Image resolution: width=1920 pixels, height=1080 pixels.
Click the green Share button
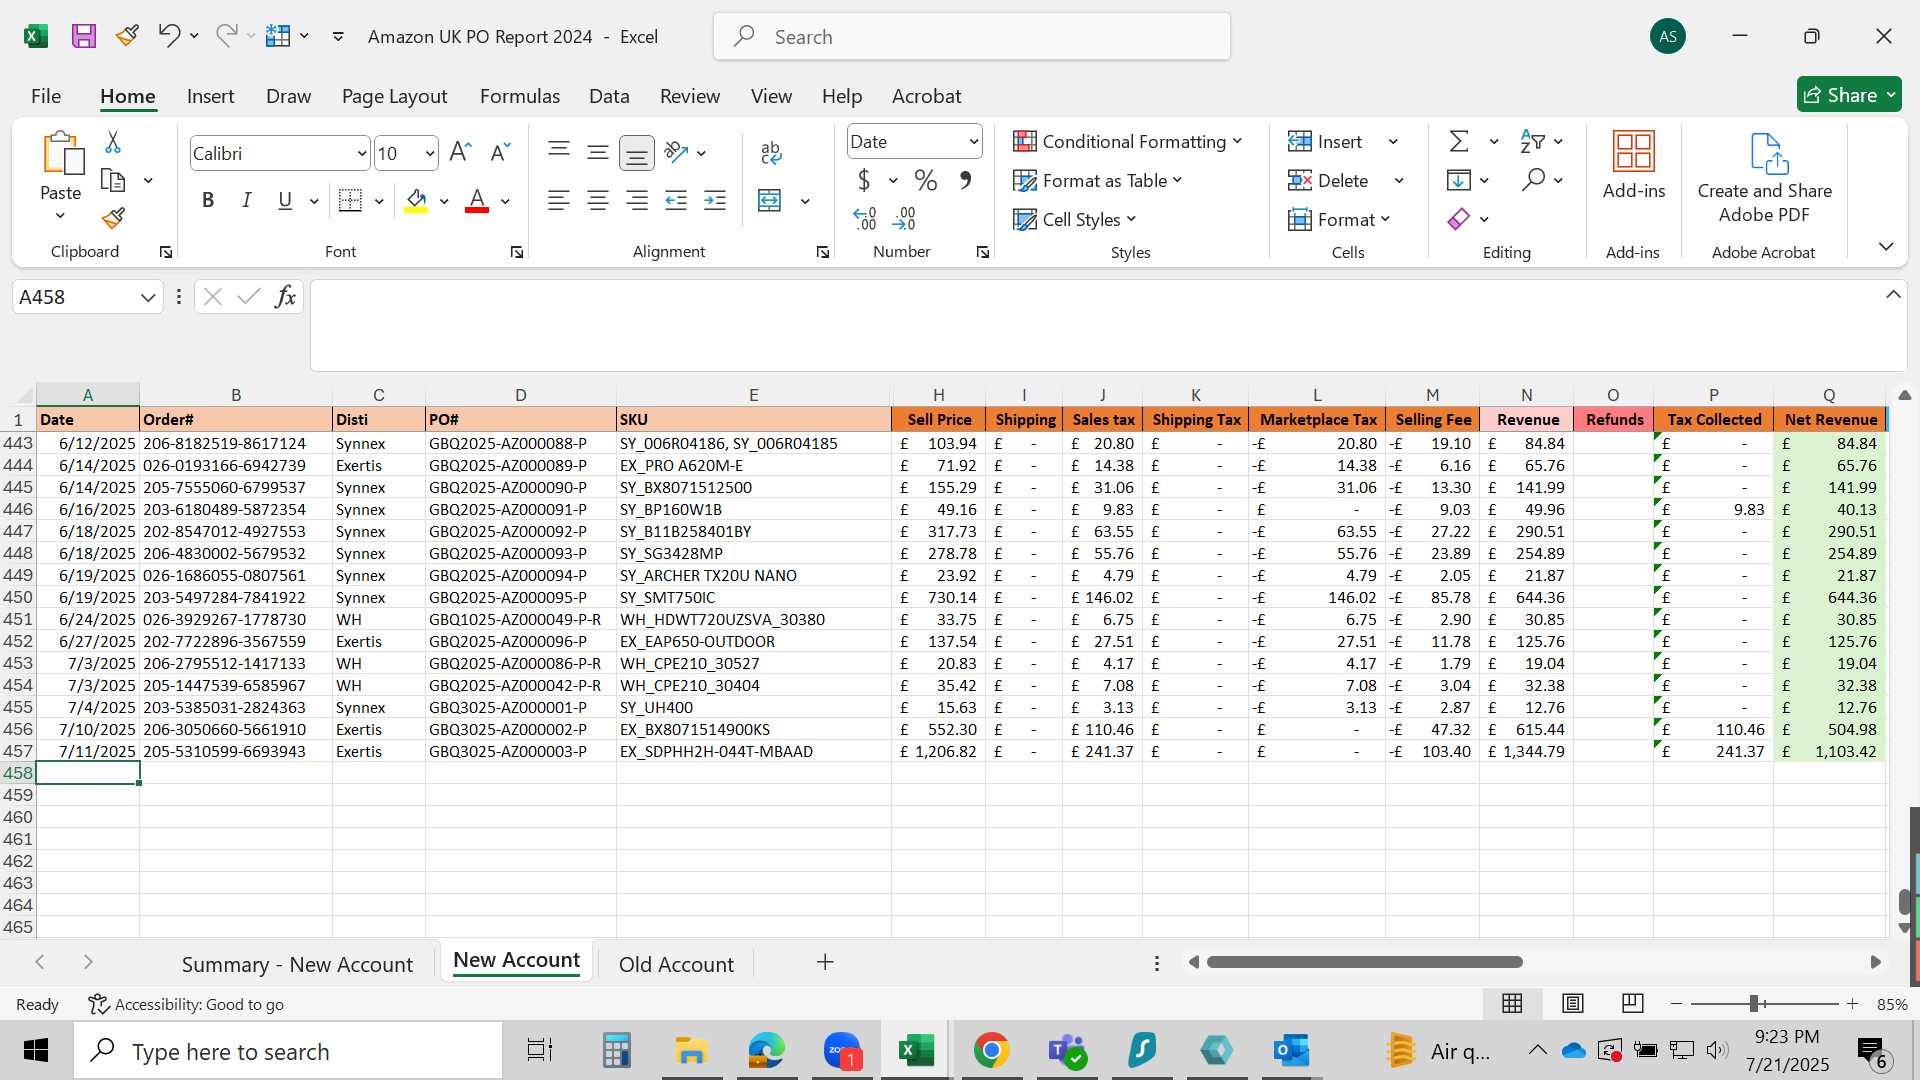pyautogui.click(x=1849, y=95)
